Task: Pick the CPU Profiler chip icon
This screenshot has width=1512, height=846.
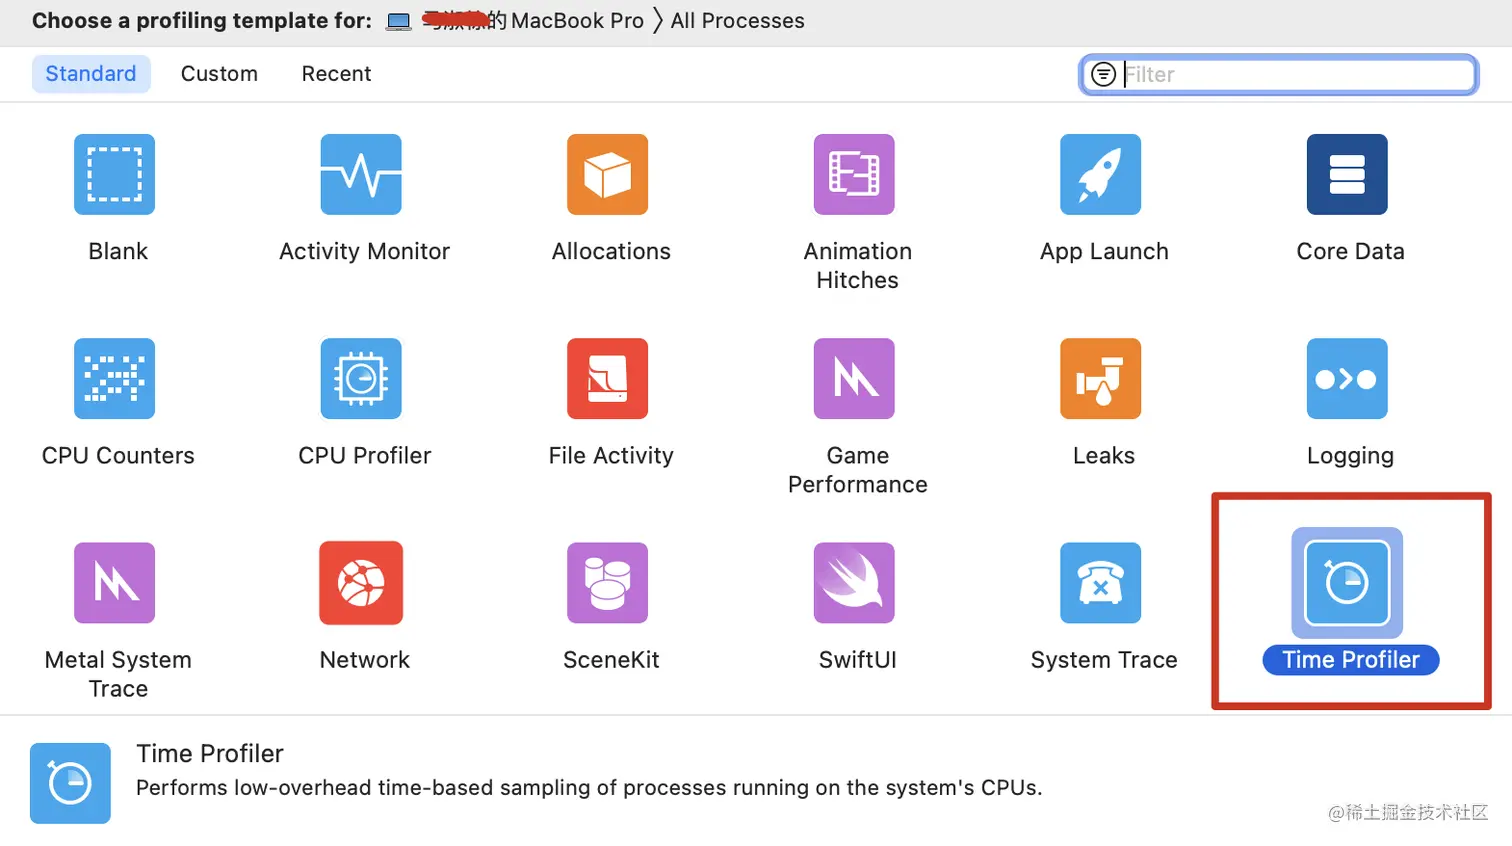Action: click(x=361, y=378)
